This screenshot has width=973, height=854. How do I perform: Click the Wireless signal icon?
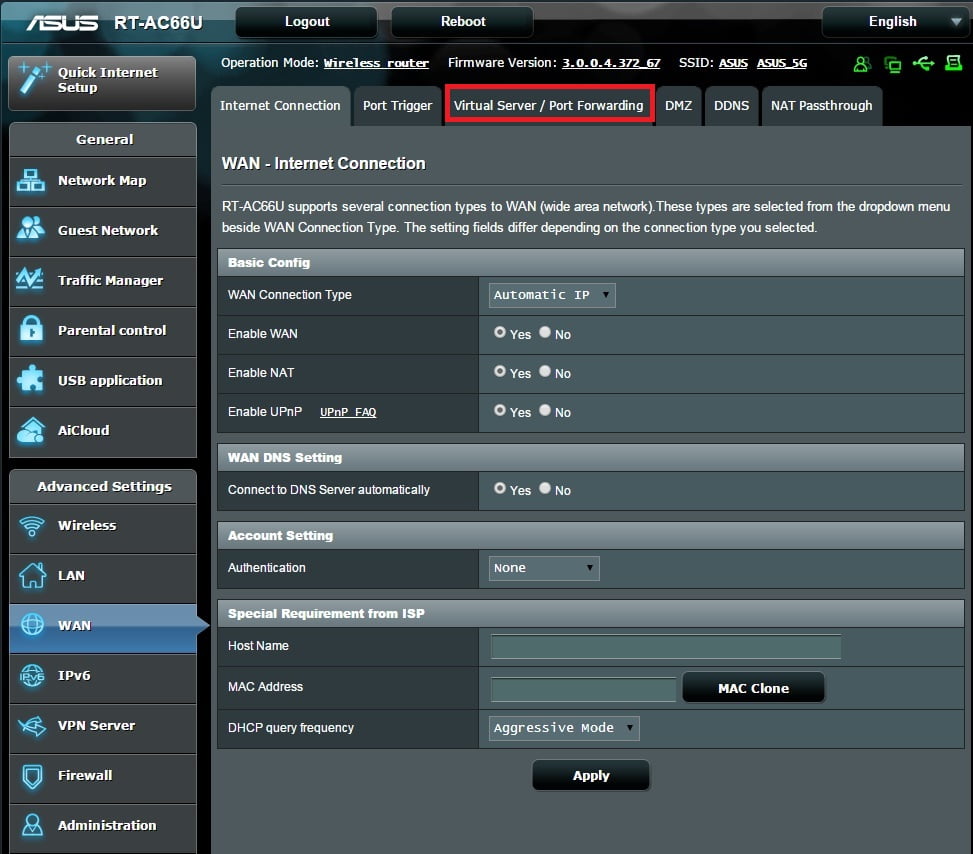[32, 526]
